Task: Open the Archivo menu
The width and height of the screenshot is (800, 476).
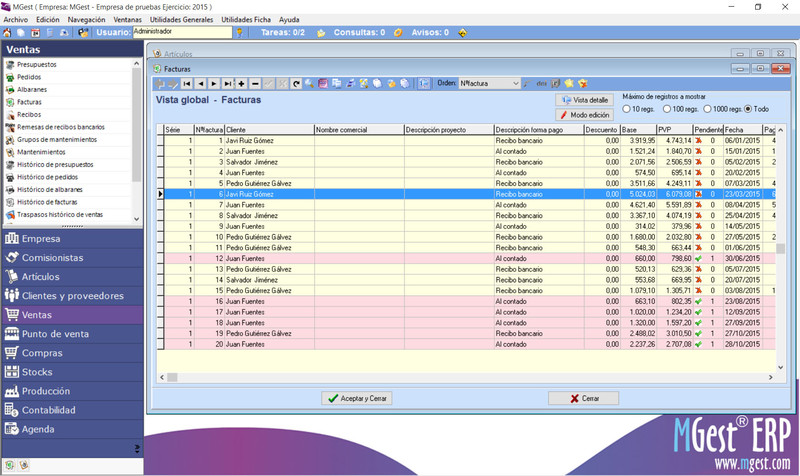Action: point(16,19)
